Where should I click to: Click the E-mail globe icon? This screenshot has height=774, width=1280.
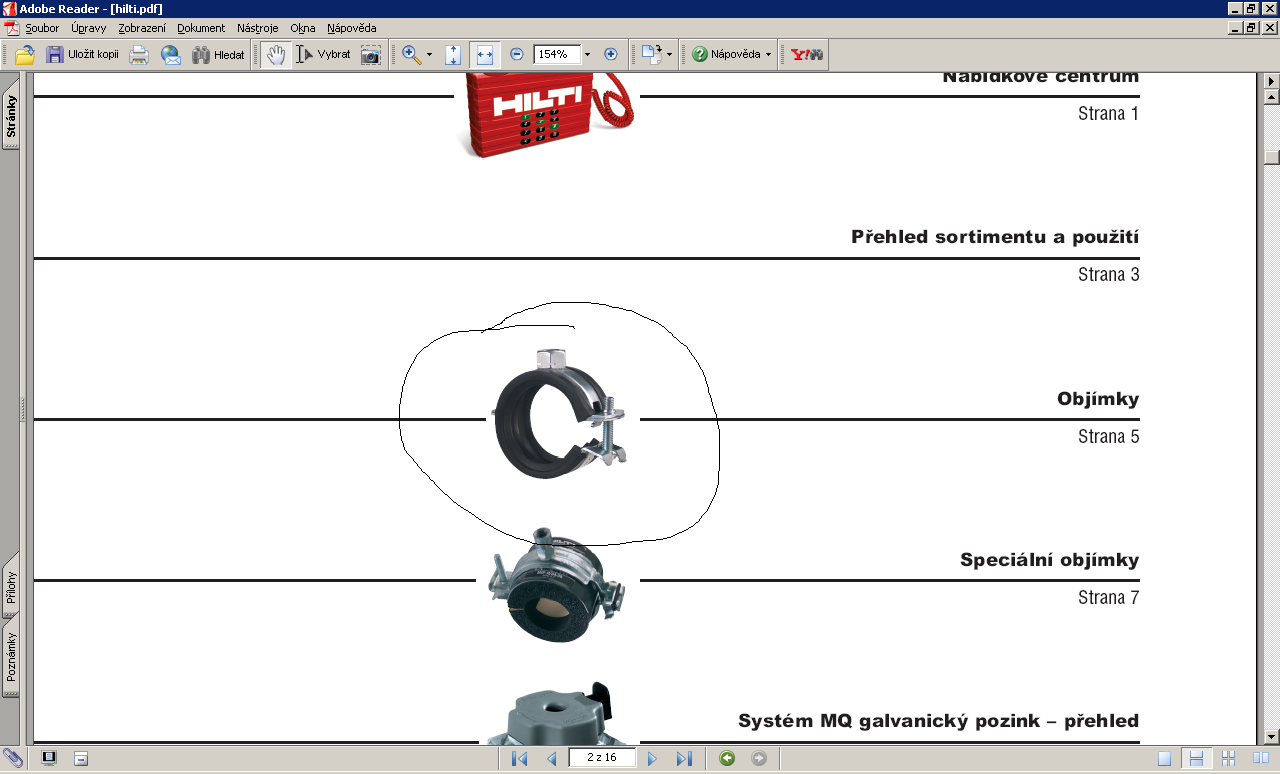point(171,55)
